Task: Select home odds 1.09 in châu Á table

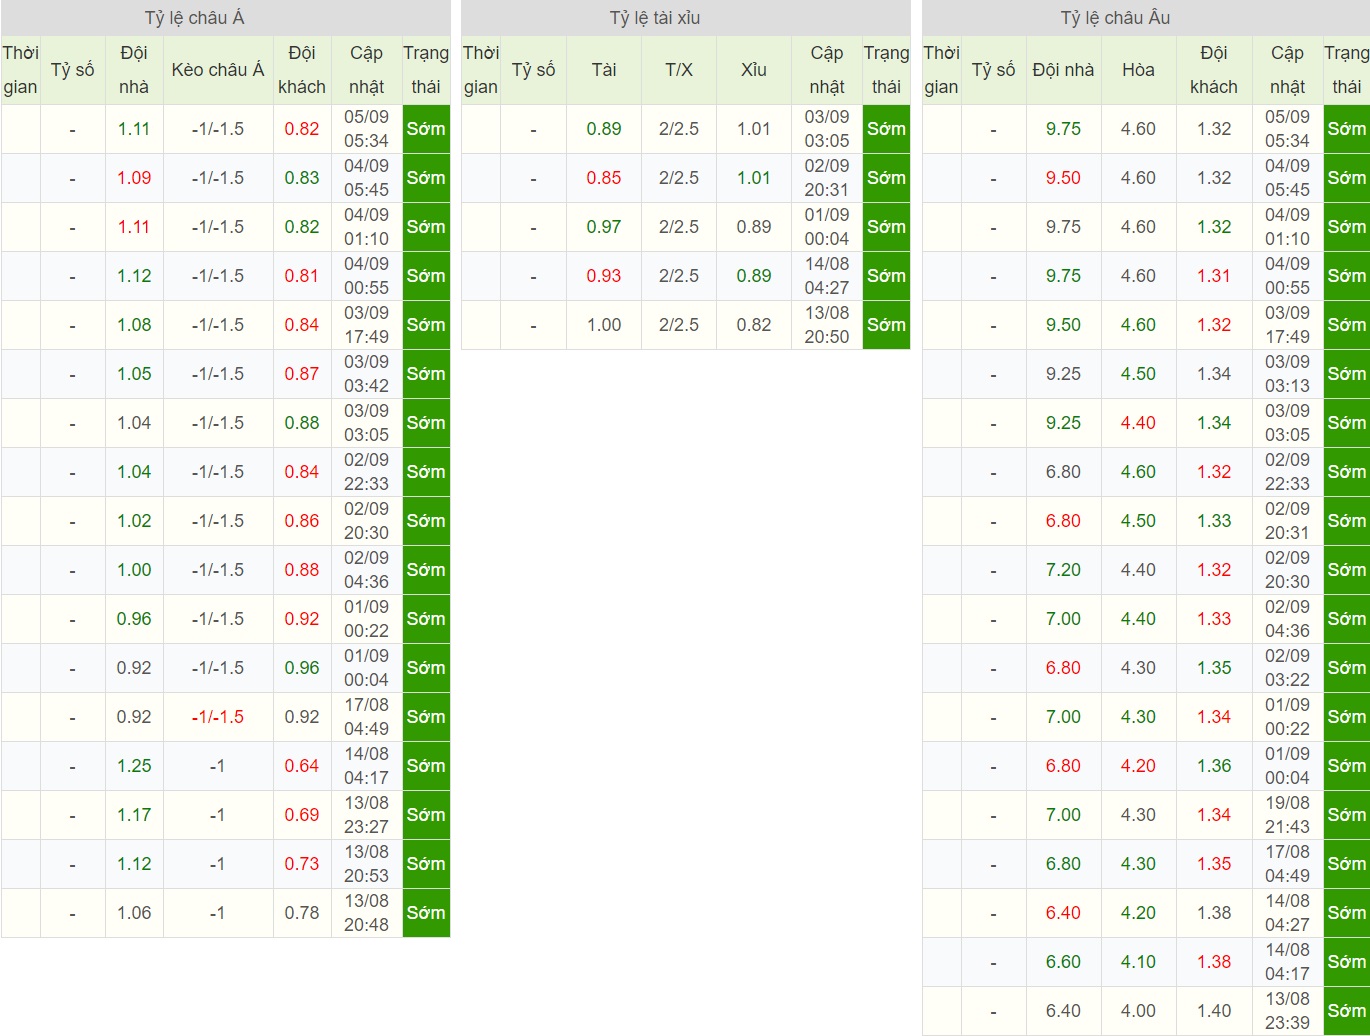Action: [x=134, y=178]
